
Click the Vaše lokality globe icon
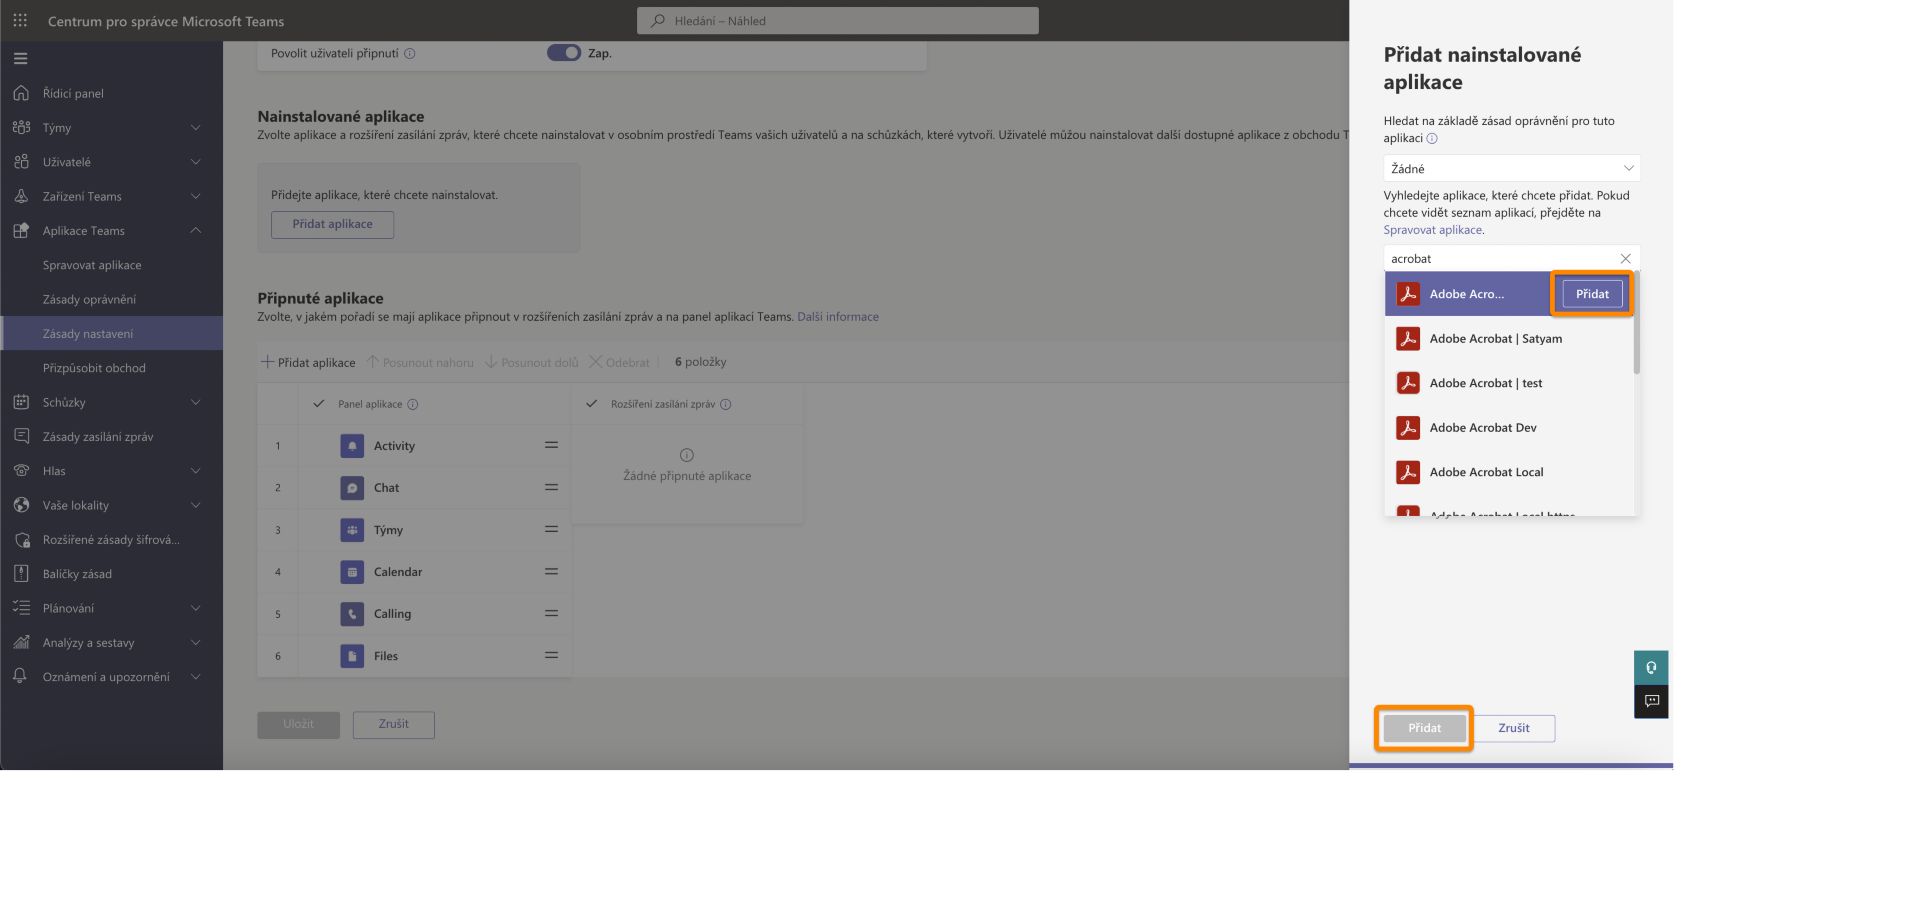[21, 505]
